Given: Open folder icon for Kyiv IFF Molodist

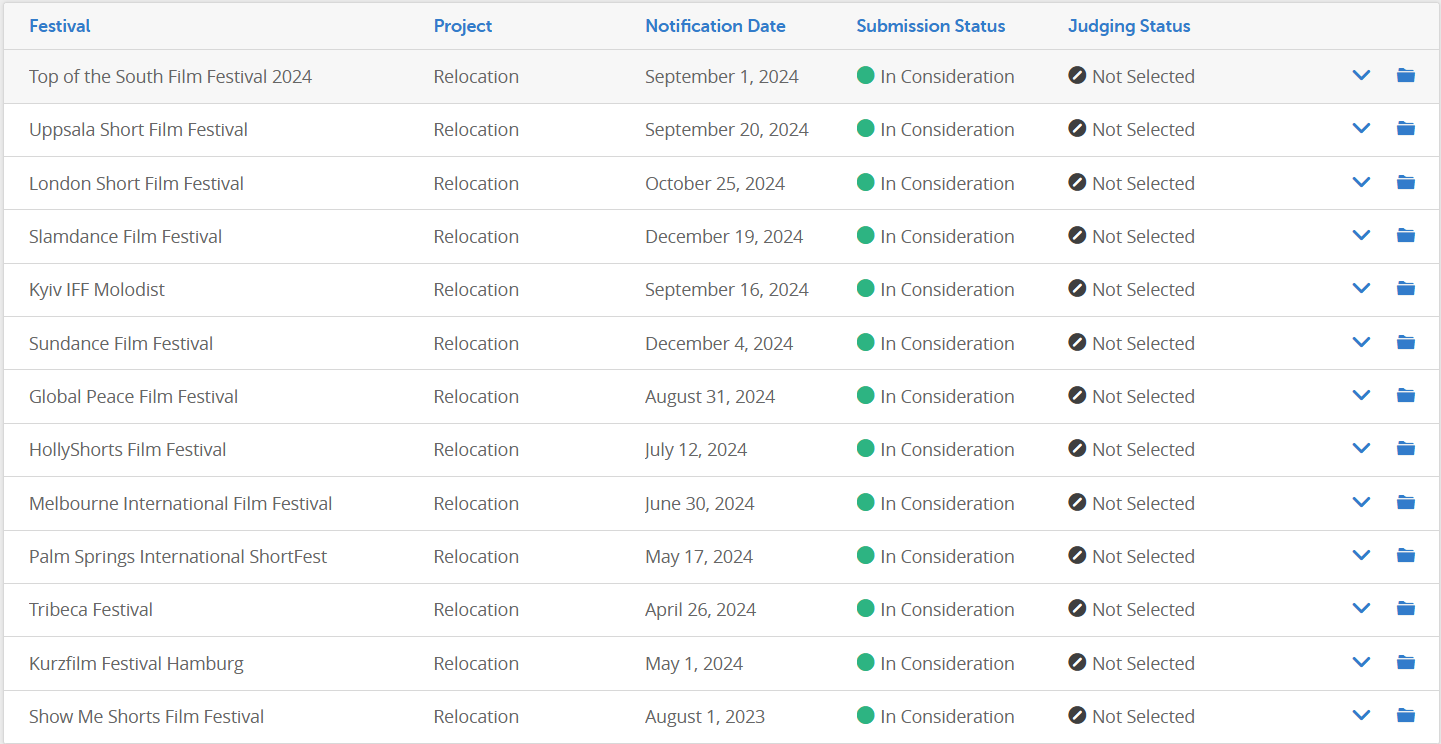Looking at the screenshot, I should tap(1406, 288).
